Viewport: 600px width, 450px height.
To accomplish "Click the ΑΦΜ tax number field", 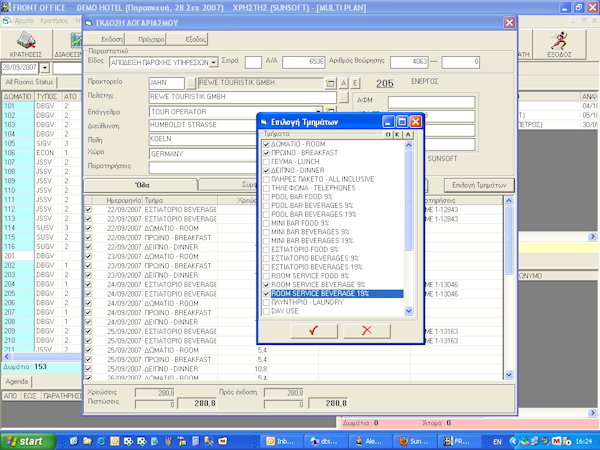I will click(x=431, y=102).
